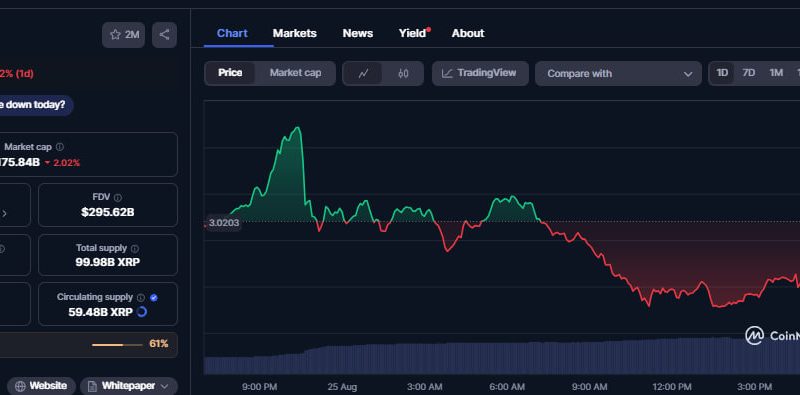Select the 1M time range
This screenshot has height=395, width=800.
click(x=776, y=73)
